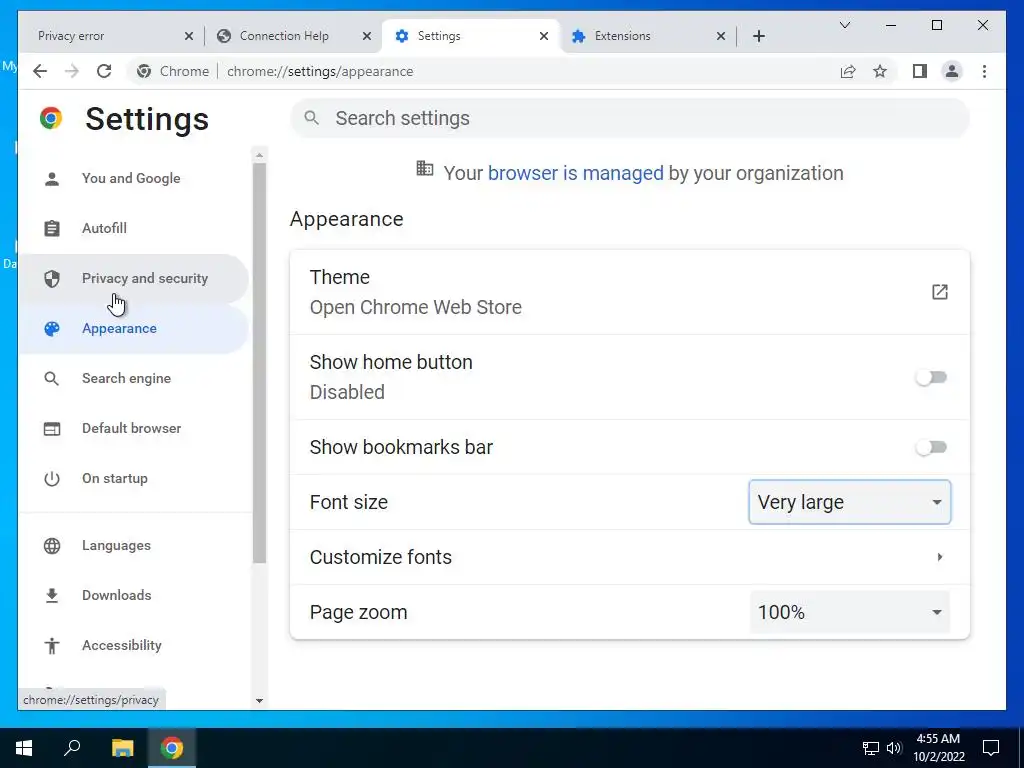Open the Page zoom dropdown
Screen dimensions: 1024x768
849,612
